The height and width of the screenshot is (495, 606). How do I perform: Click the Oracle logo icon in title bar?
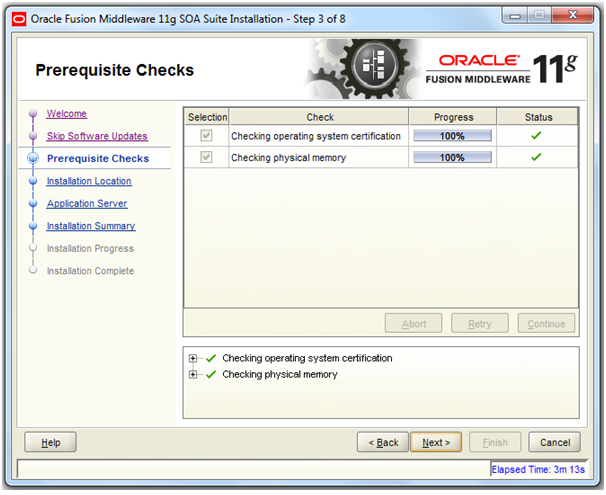(19, 19)
